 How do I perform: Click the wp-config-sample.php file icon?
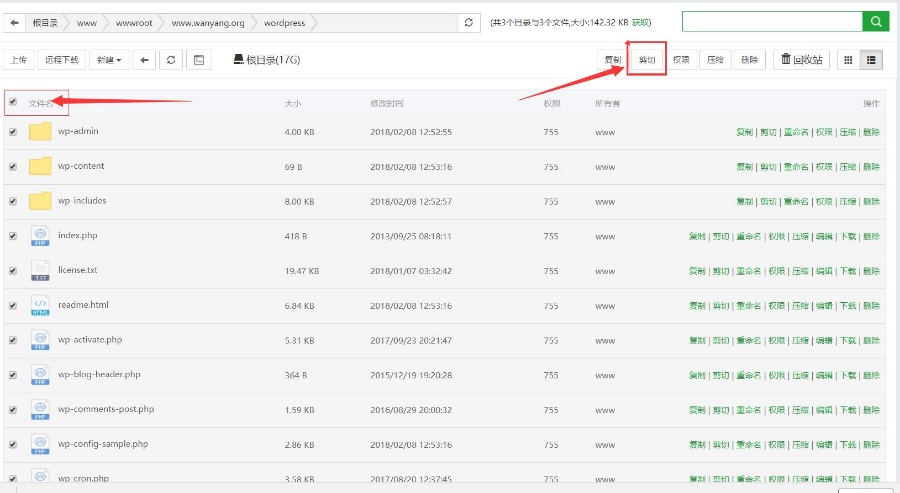click(40, 444)
